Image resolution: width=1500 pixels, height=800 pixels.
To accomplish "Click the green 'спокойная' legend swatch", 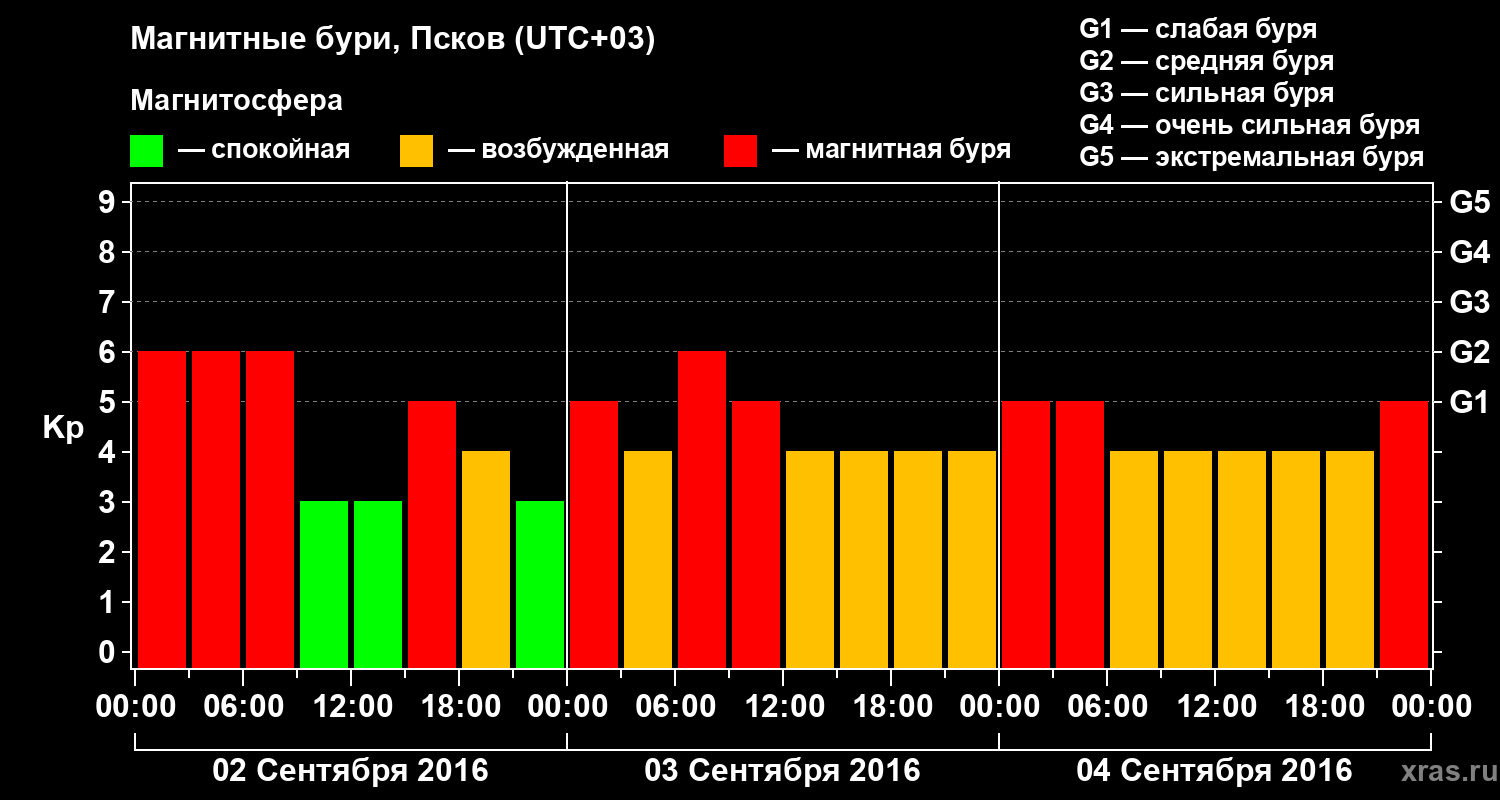I will pos(146,151).
